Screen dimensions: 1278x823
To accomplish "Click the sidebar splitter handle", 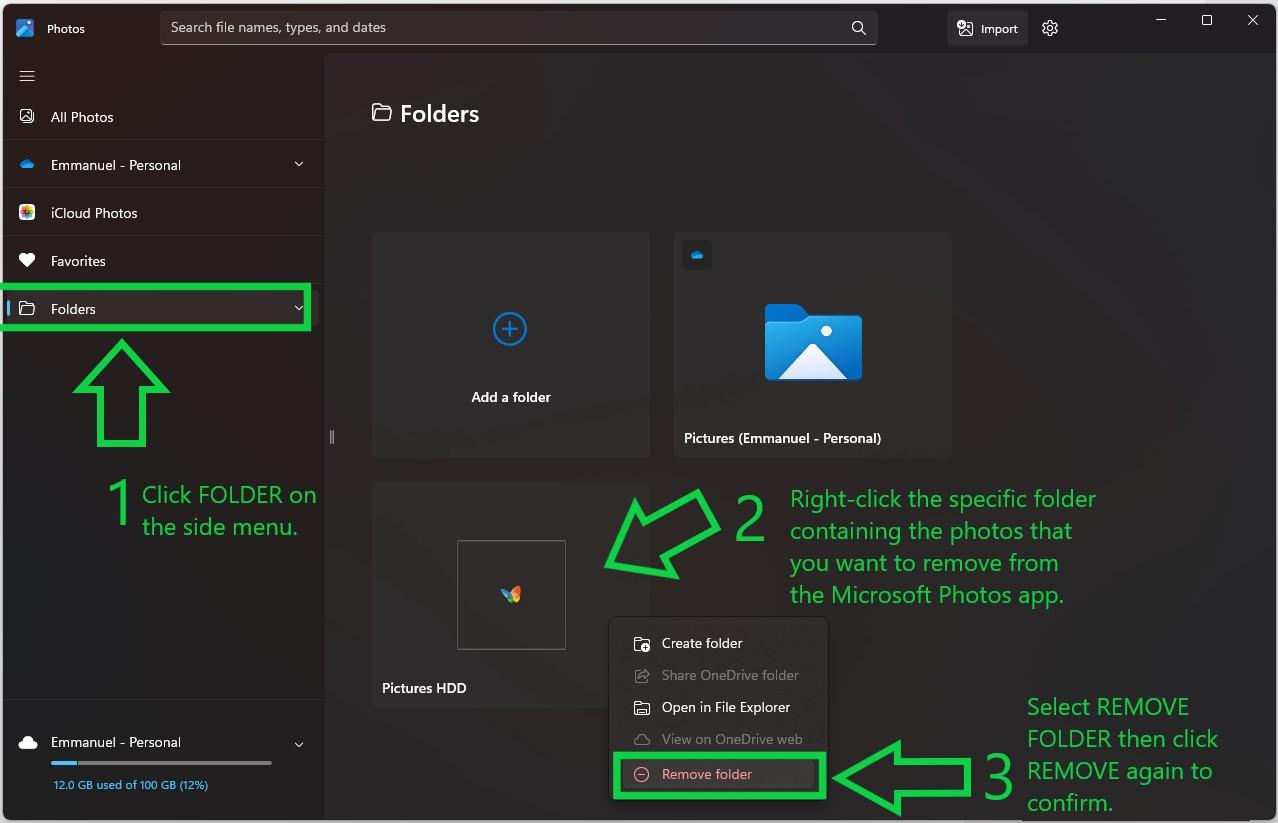I will click(x=331, y=436).
